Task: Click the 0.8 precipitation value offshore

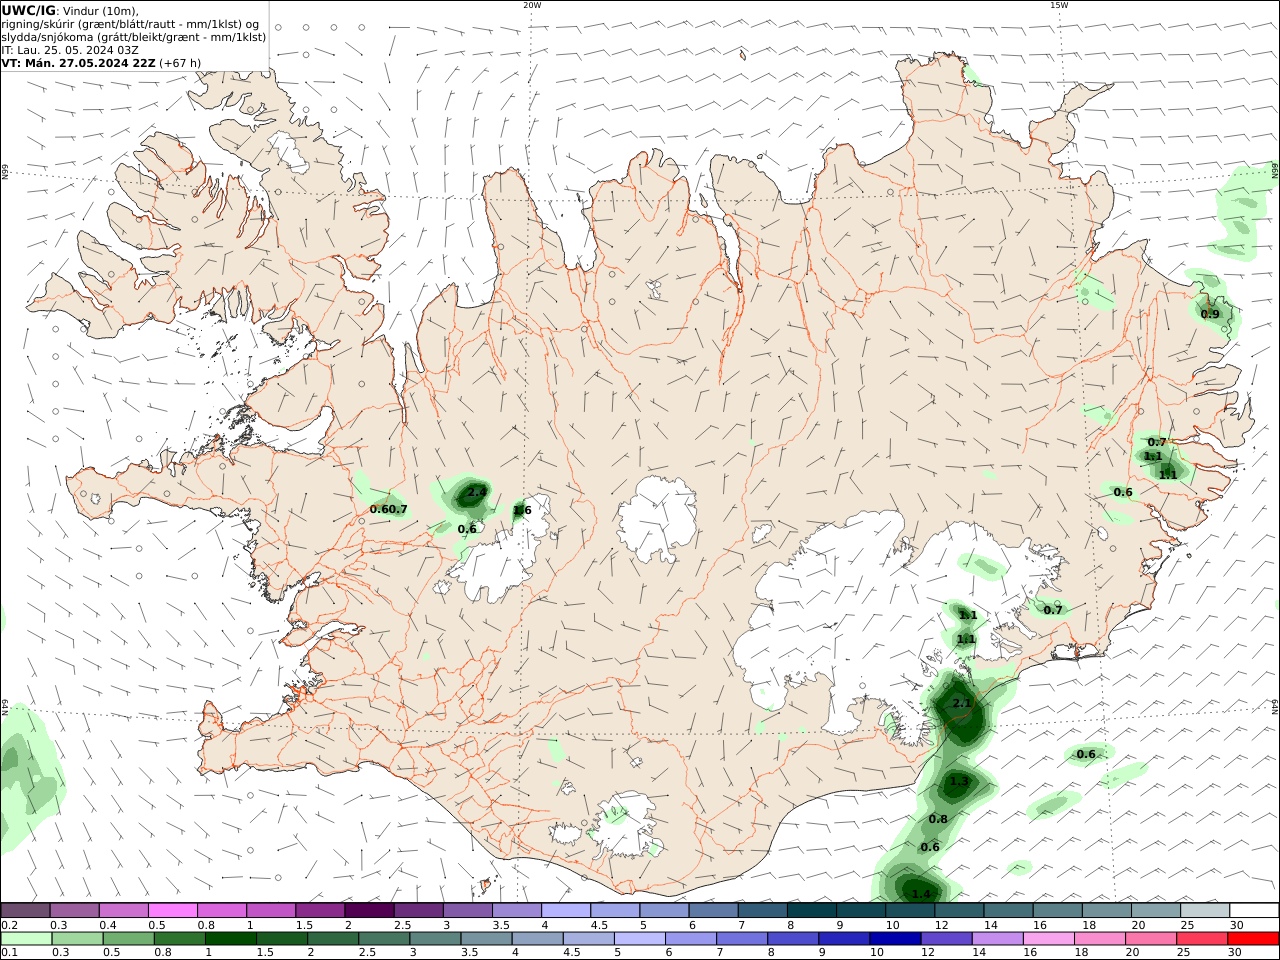Action: tap(938, 819)
